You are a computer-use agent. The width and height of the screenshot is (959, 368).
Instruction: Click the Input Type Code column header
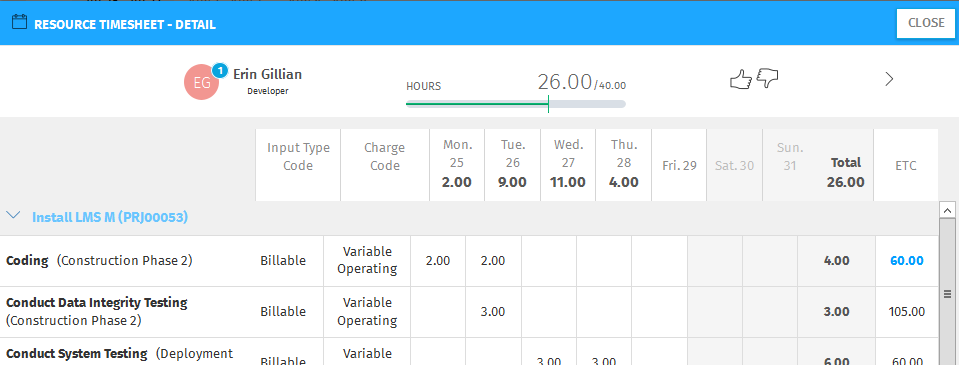(x=298, y=165)
